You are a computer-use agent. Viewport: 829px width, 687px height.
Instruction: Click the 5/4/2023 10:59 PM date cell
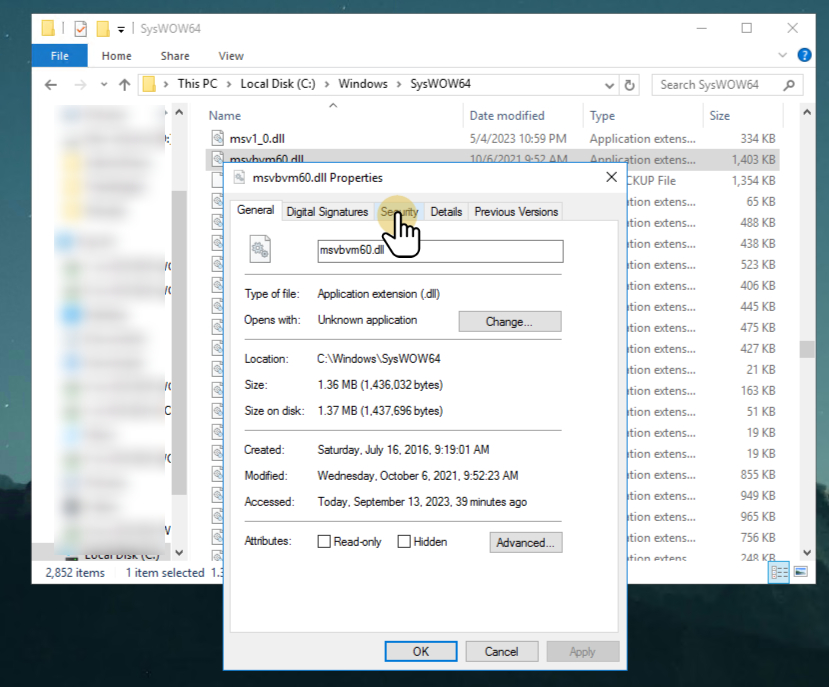tap(518, 139)
